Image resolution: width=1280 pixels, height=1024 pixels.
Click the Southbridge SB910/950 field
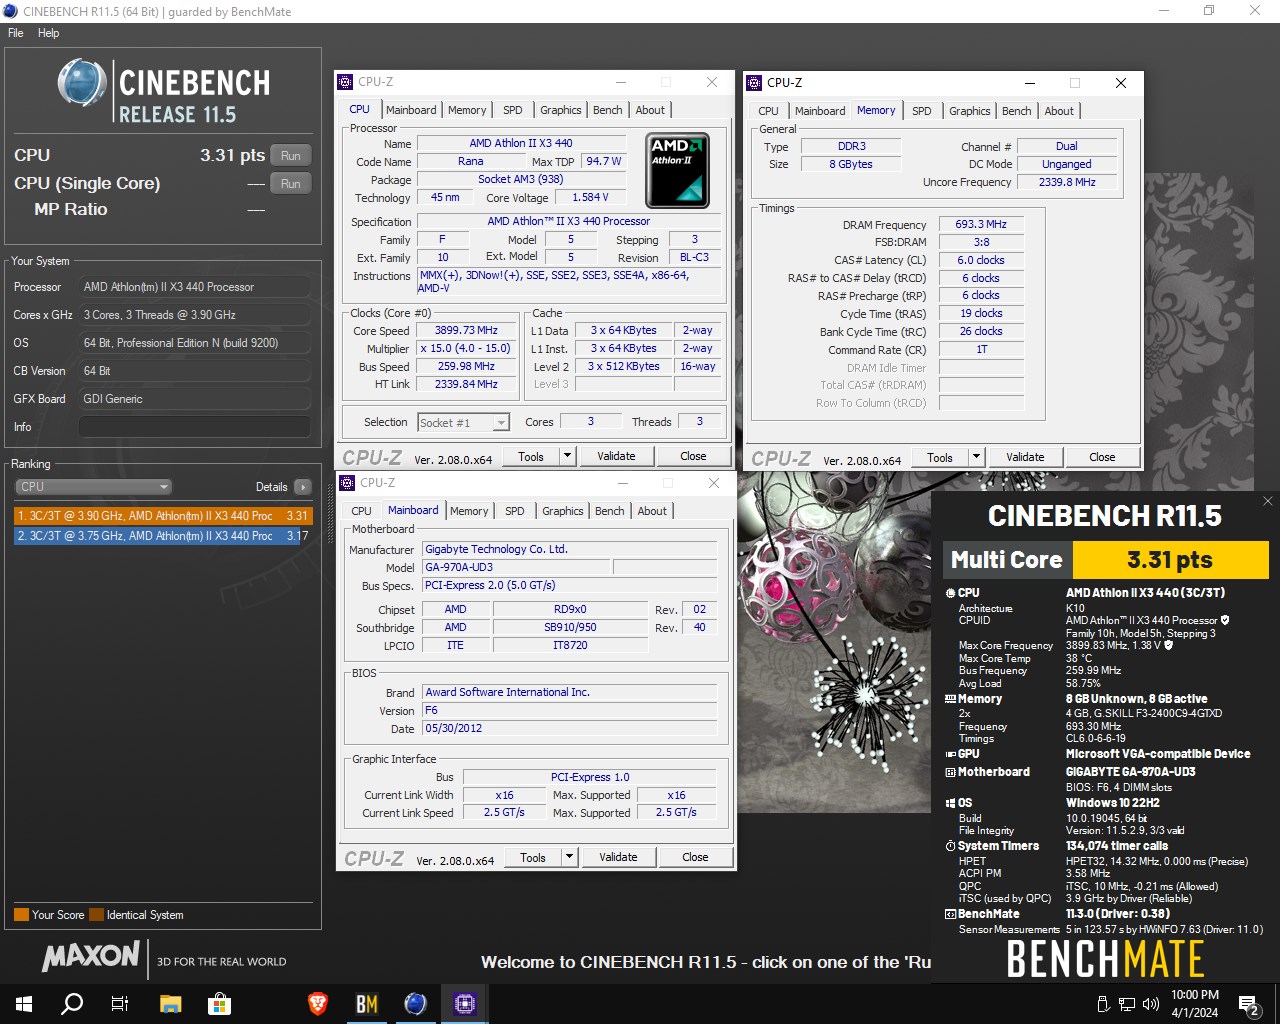point(570,627)
